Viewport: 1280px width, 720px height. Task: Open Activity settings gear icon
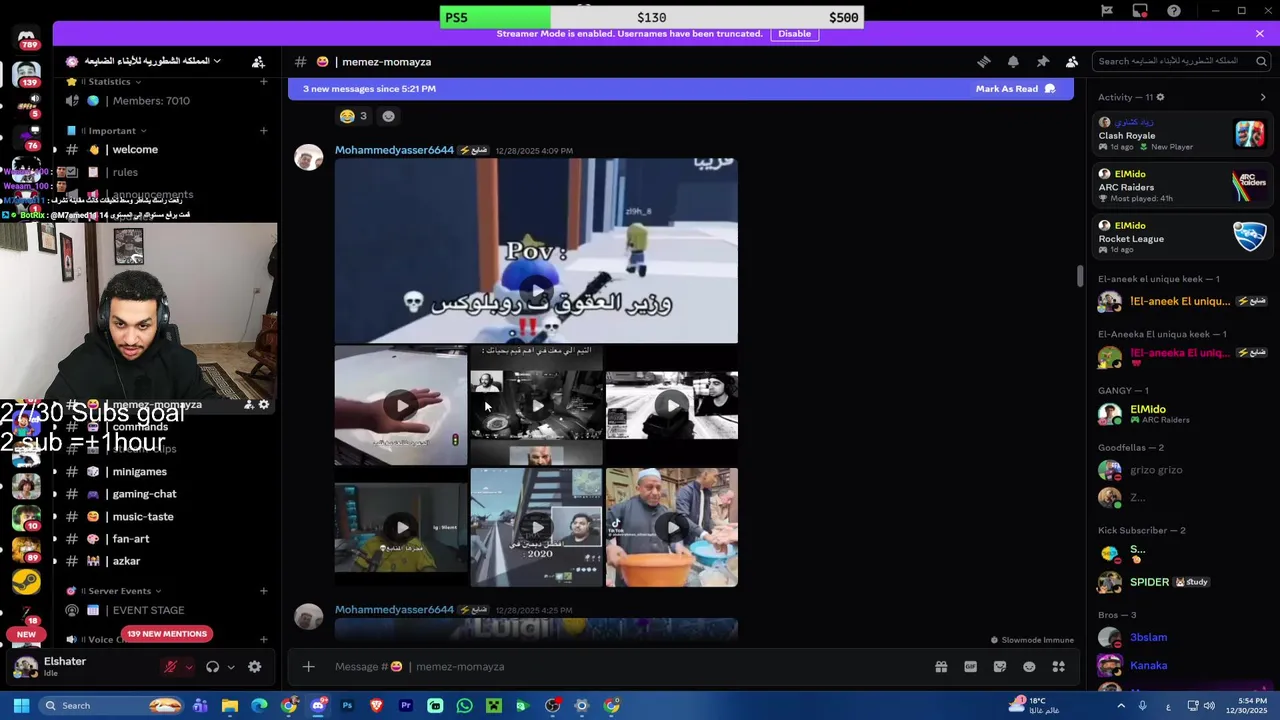pos(1160,97)
